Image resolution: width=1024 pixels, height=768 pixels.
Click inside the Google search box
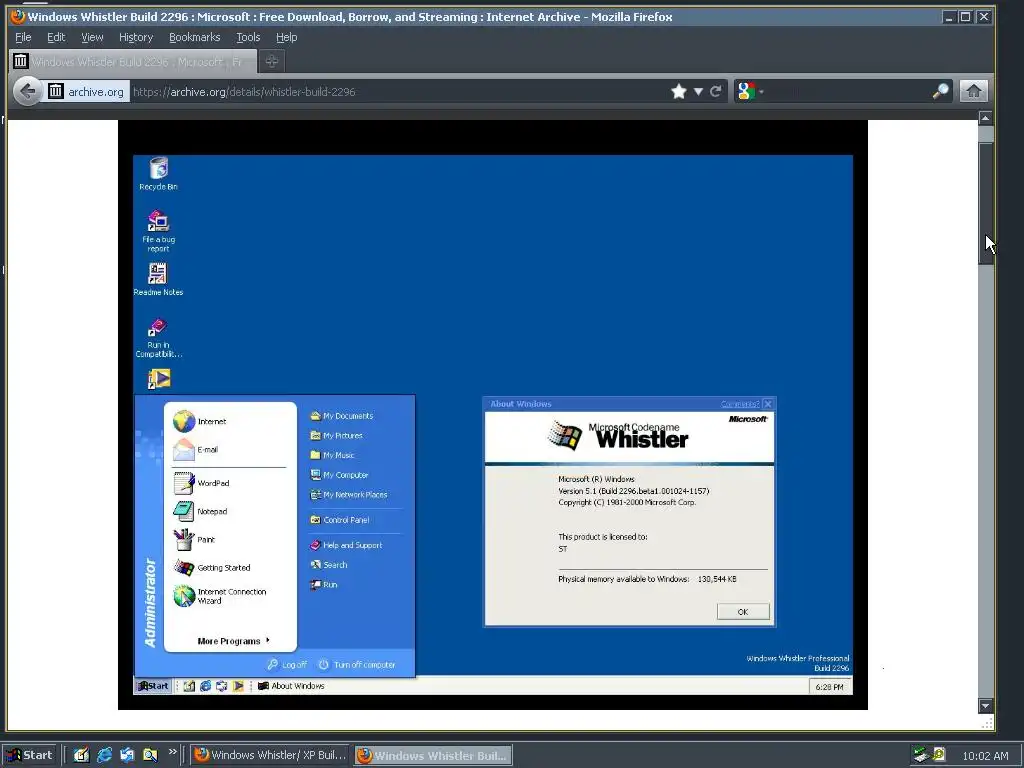[848, 91]
